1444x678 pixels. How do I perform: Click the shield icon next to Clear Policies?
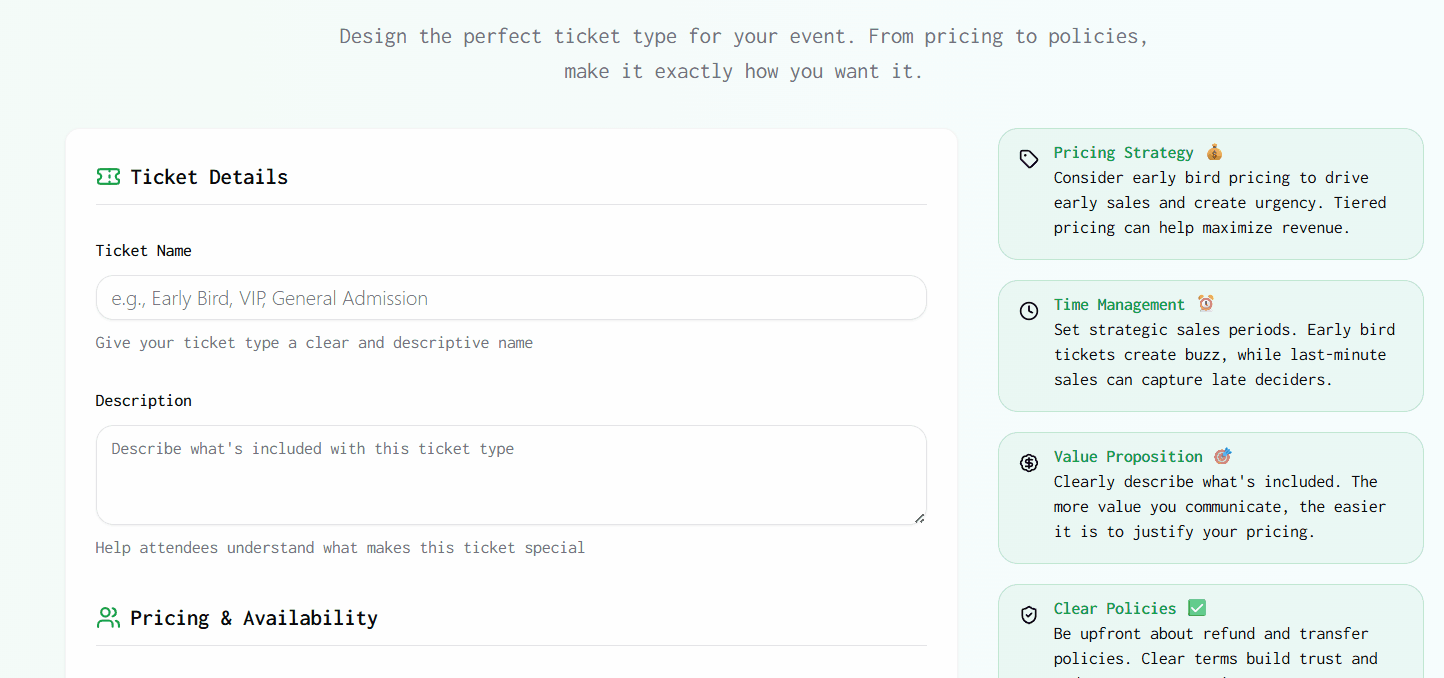[x=1029, y=615]
